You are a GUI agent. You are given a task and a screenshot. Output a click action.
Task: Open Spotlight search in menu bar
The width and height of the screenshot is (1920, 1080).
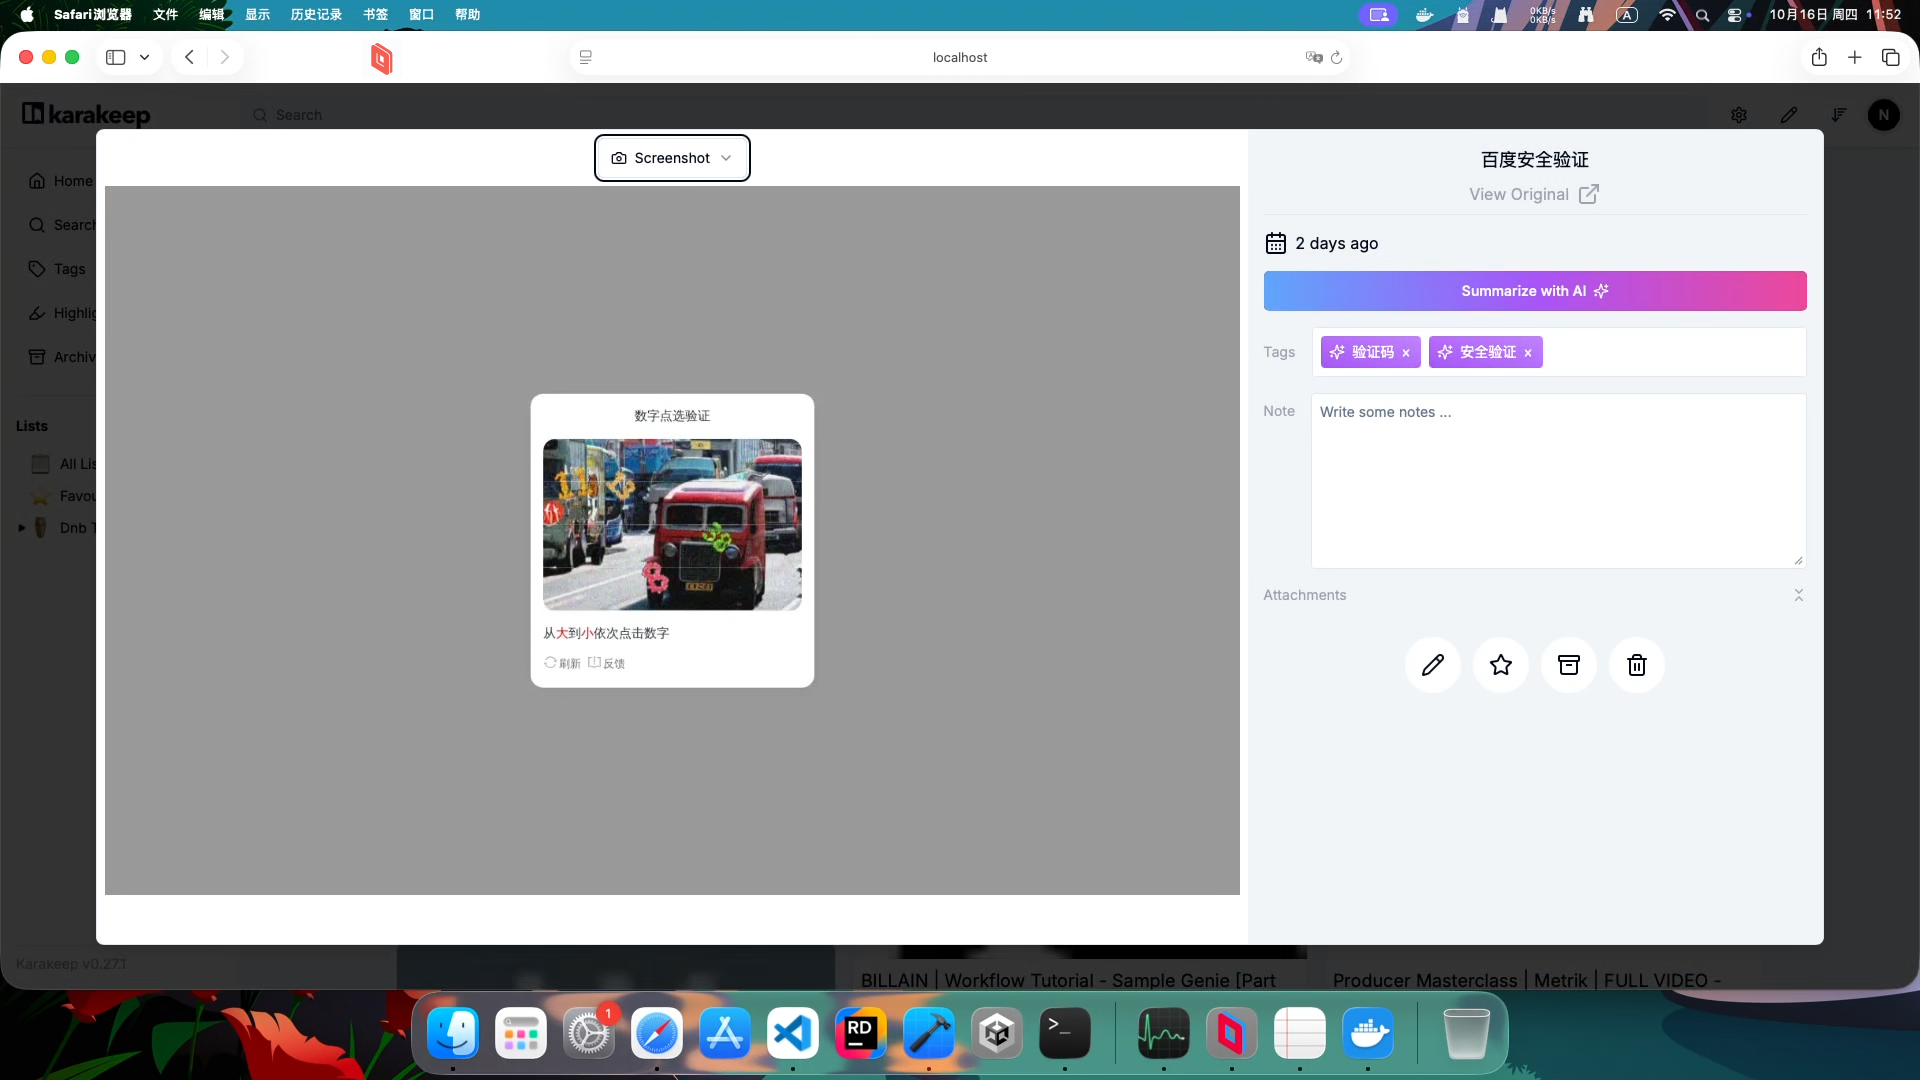point(1702,15)
